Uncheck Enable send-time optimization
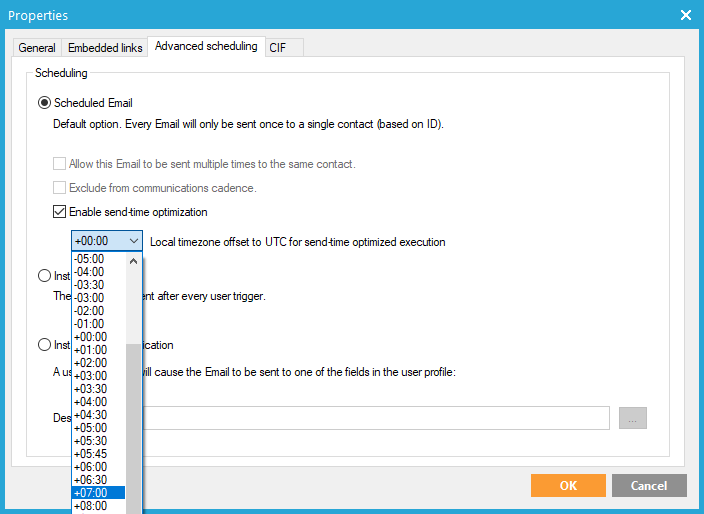704x514 pixels. pyautogui.click(x=60, y=211)
